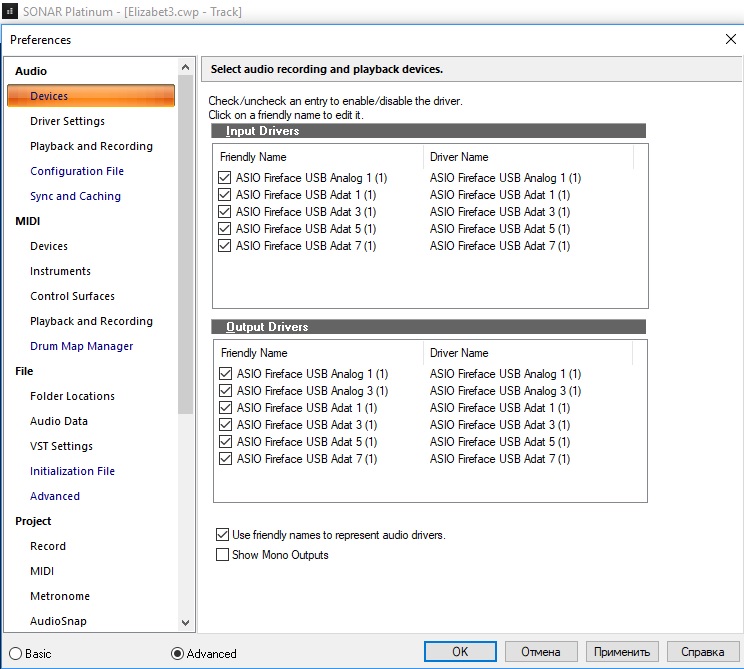The width and height of the screenshot is (744, 669).
Task: Open Advanced page under File
Action: [55, 496]
